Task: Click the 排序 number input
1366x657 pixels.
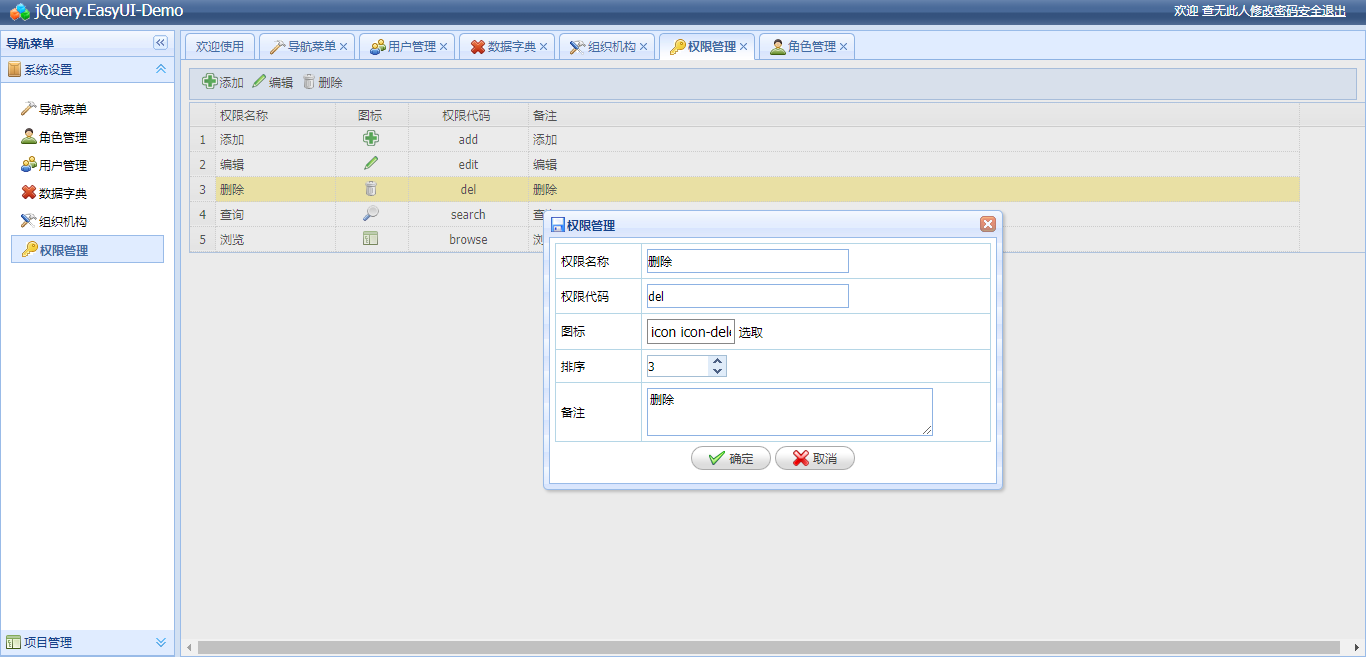Action: [x=678, y=366]
